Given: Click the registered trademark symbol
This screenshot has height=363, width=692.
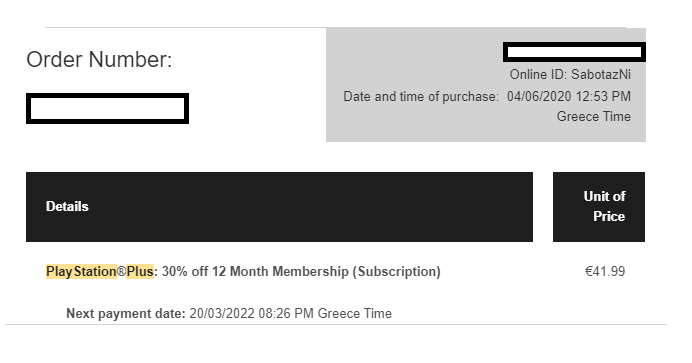Looking at the screenshot, I should (x=122, y=271).
